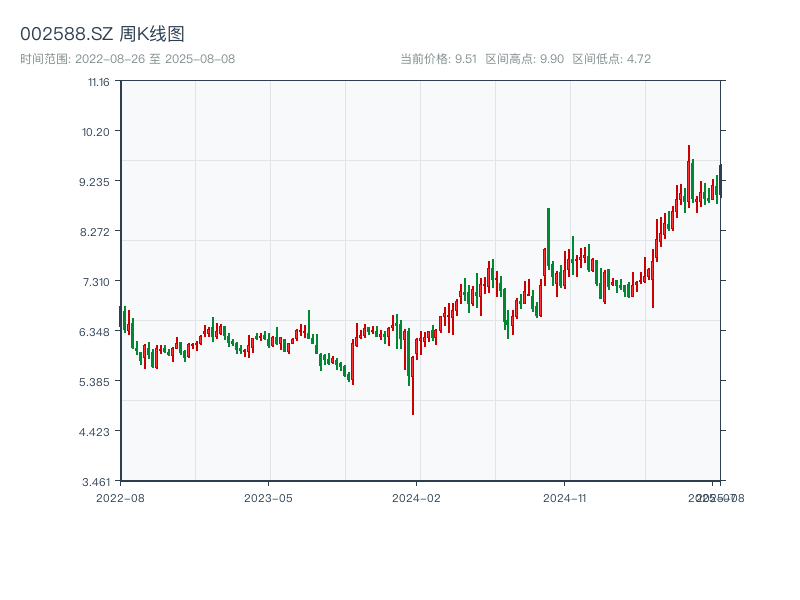Click the 2022-08 x-axis date label

point(120,497)
